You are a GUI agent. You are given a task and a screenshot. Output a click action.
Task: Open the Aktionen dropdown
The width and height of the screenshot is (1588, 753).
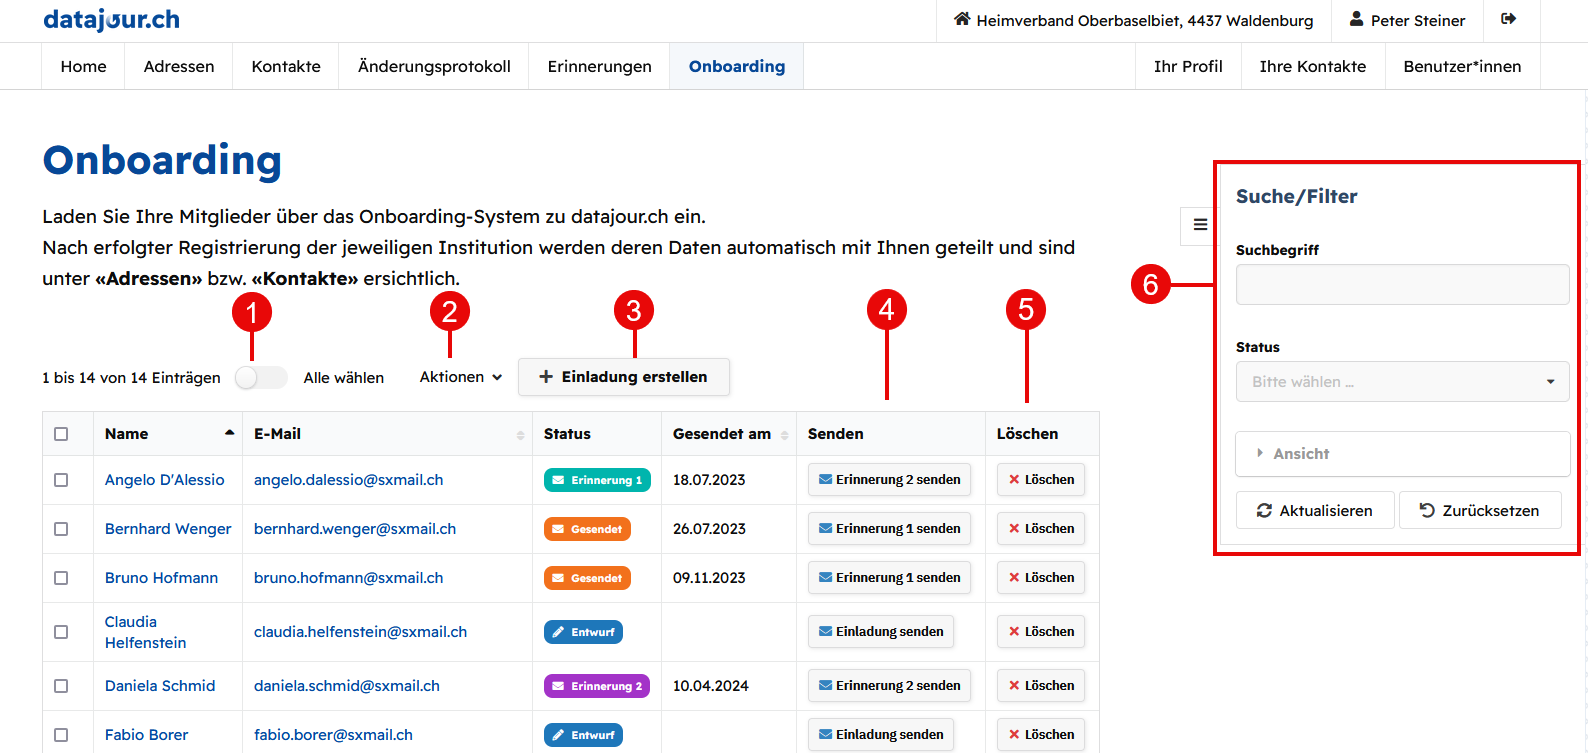(x=460, y=377)
